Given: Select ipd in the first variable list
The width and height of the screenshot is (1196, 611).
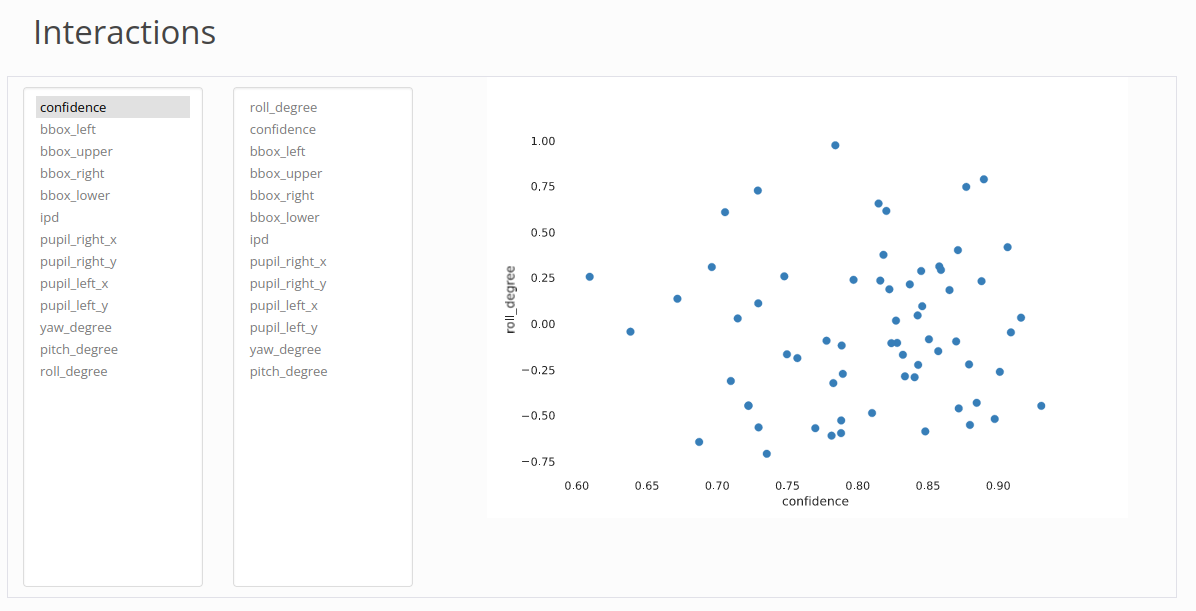Looking at the screenshot, I should pyautogui.click(x=50, y=217).
